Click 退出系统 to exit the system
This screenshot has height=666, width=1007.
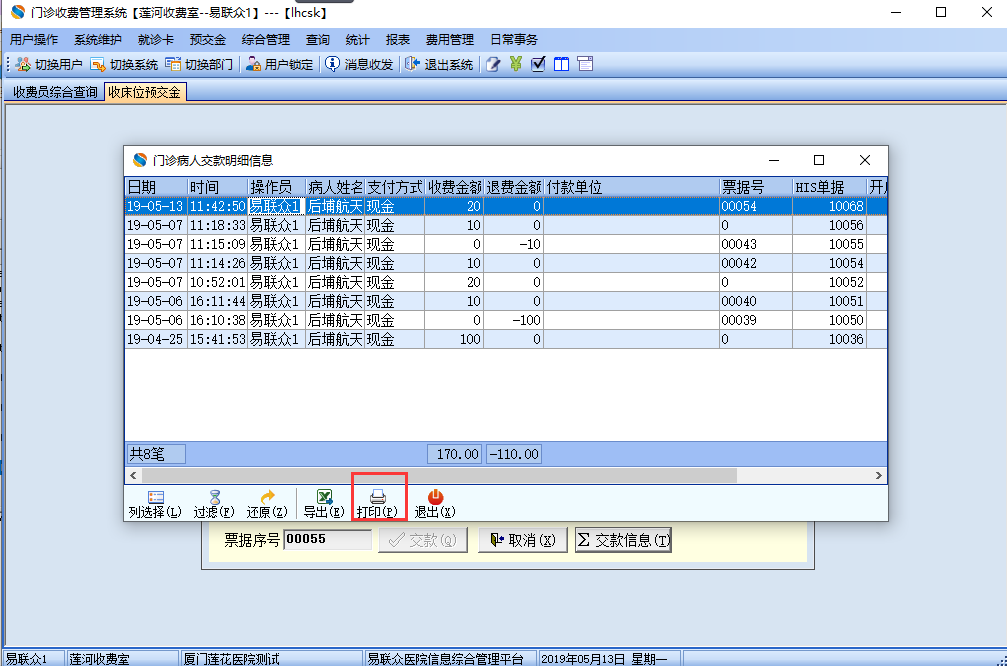[x=439, y=64]
